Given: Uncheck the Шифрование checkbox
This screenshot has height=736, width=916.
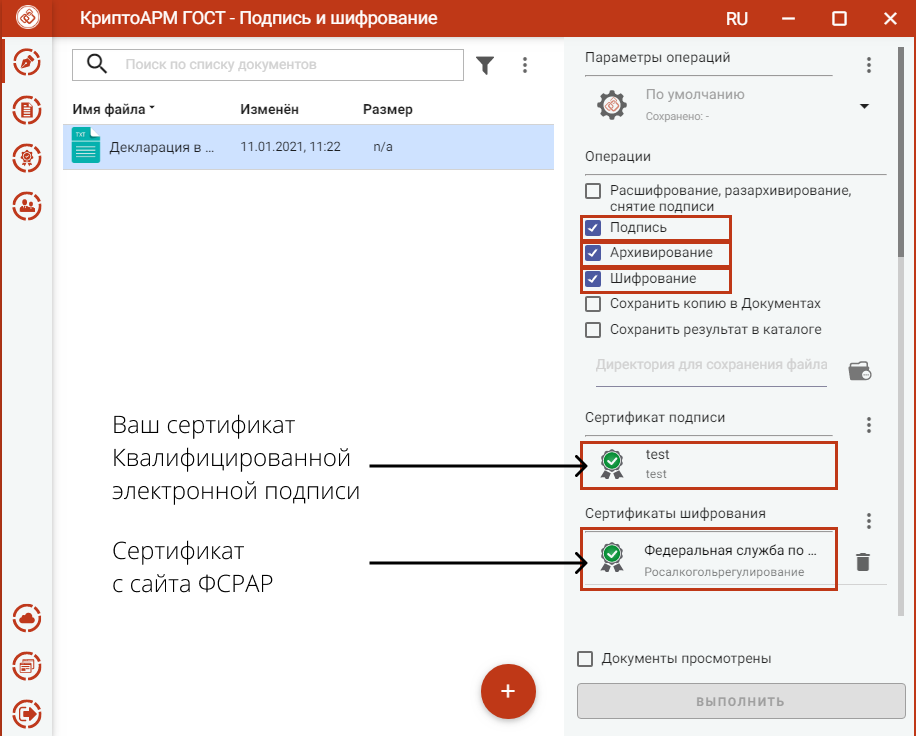Looking at the screenshot, I should [593, 279].
